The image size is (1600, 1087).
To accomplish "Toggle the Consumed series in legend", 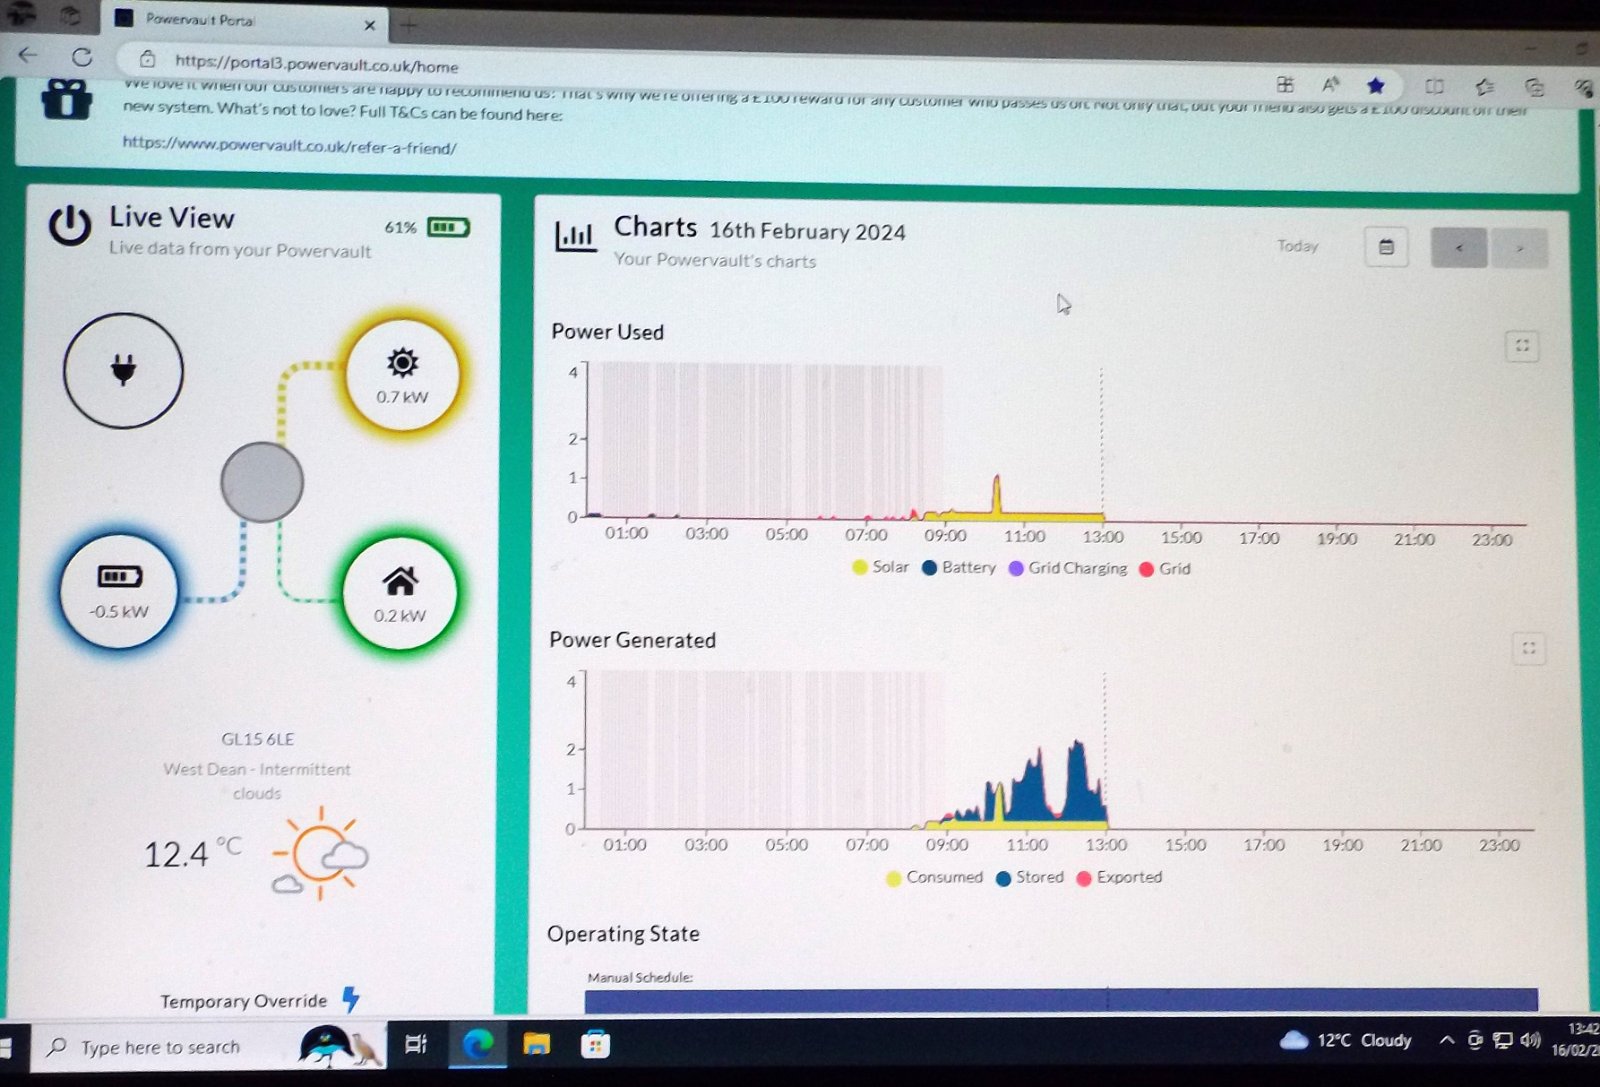I will point(935,877).
